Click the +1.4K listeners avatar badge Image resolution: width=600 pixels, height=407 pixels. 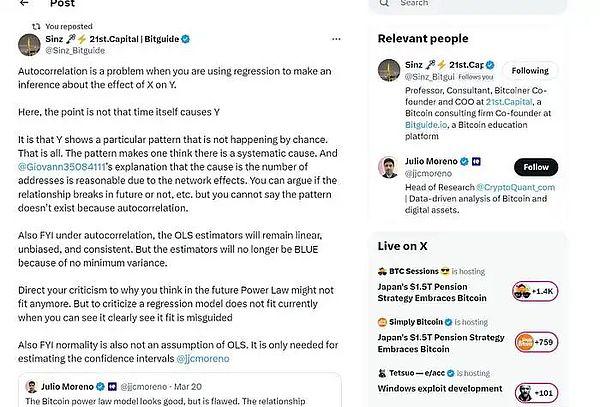click(535, 291)
